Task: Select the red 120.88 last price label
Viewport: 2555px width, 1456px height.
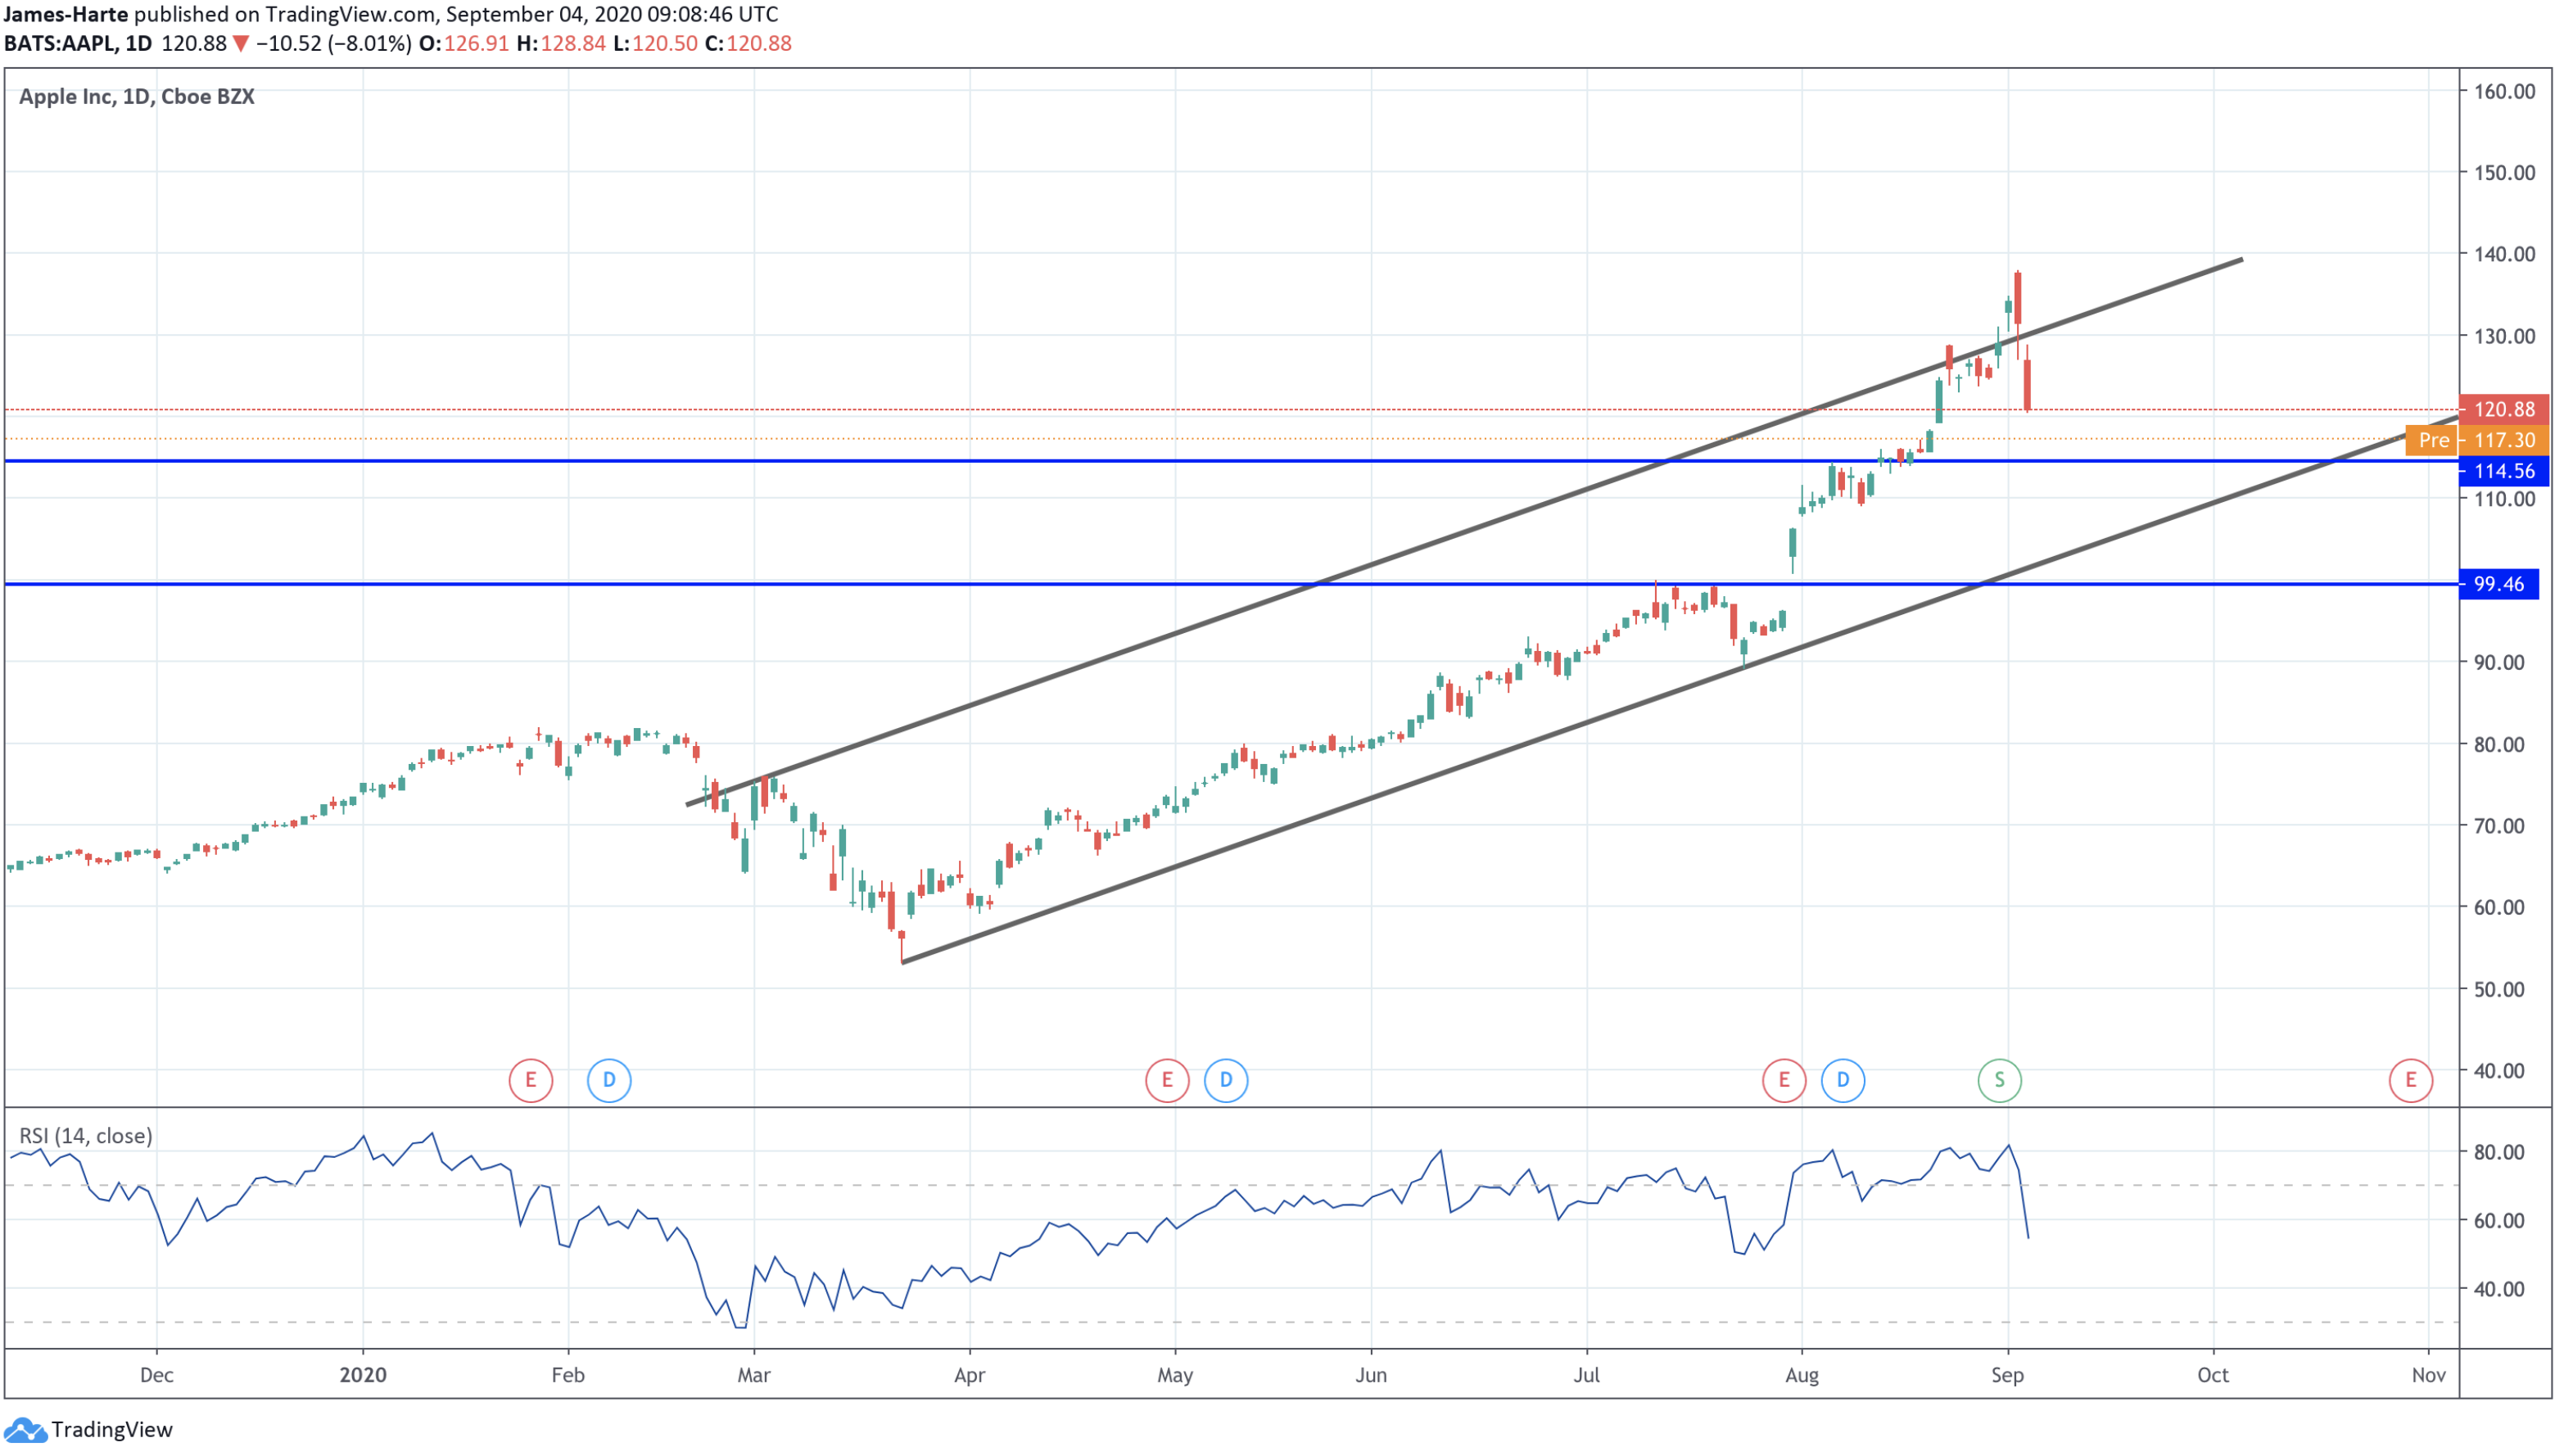Action: [2503, 409]
